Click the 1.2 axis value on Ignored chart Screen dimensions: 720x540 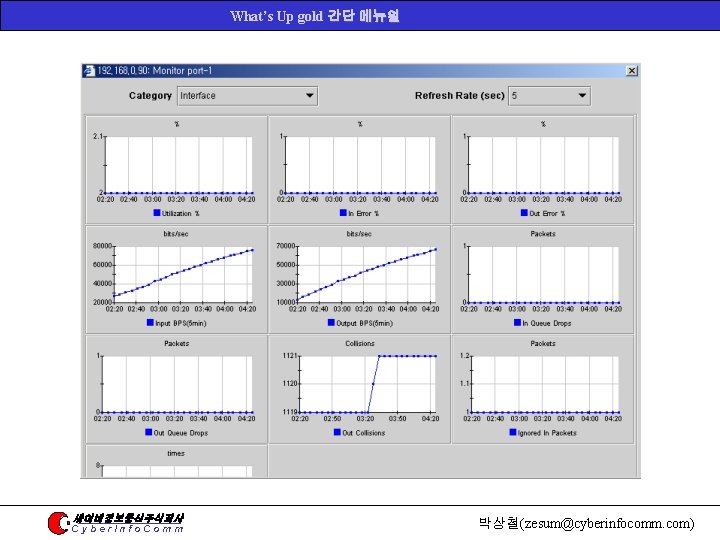(x=464, y=356)
